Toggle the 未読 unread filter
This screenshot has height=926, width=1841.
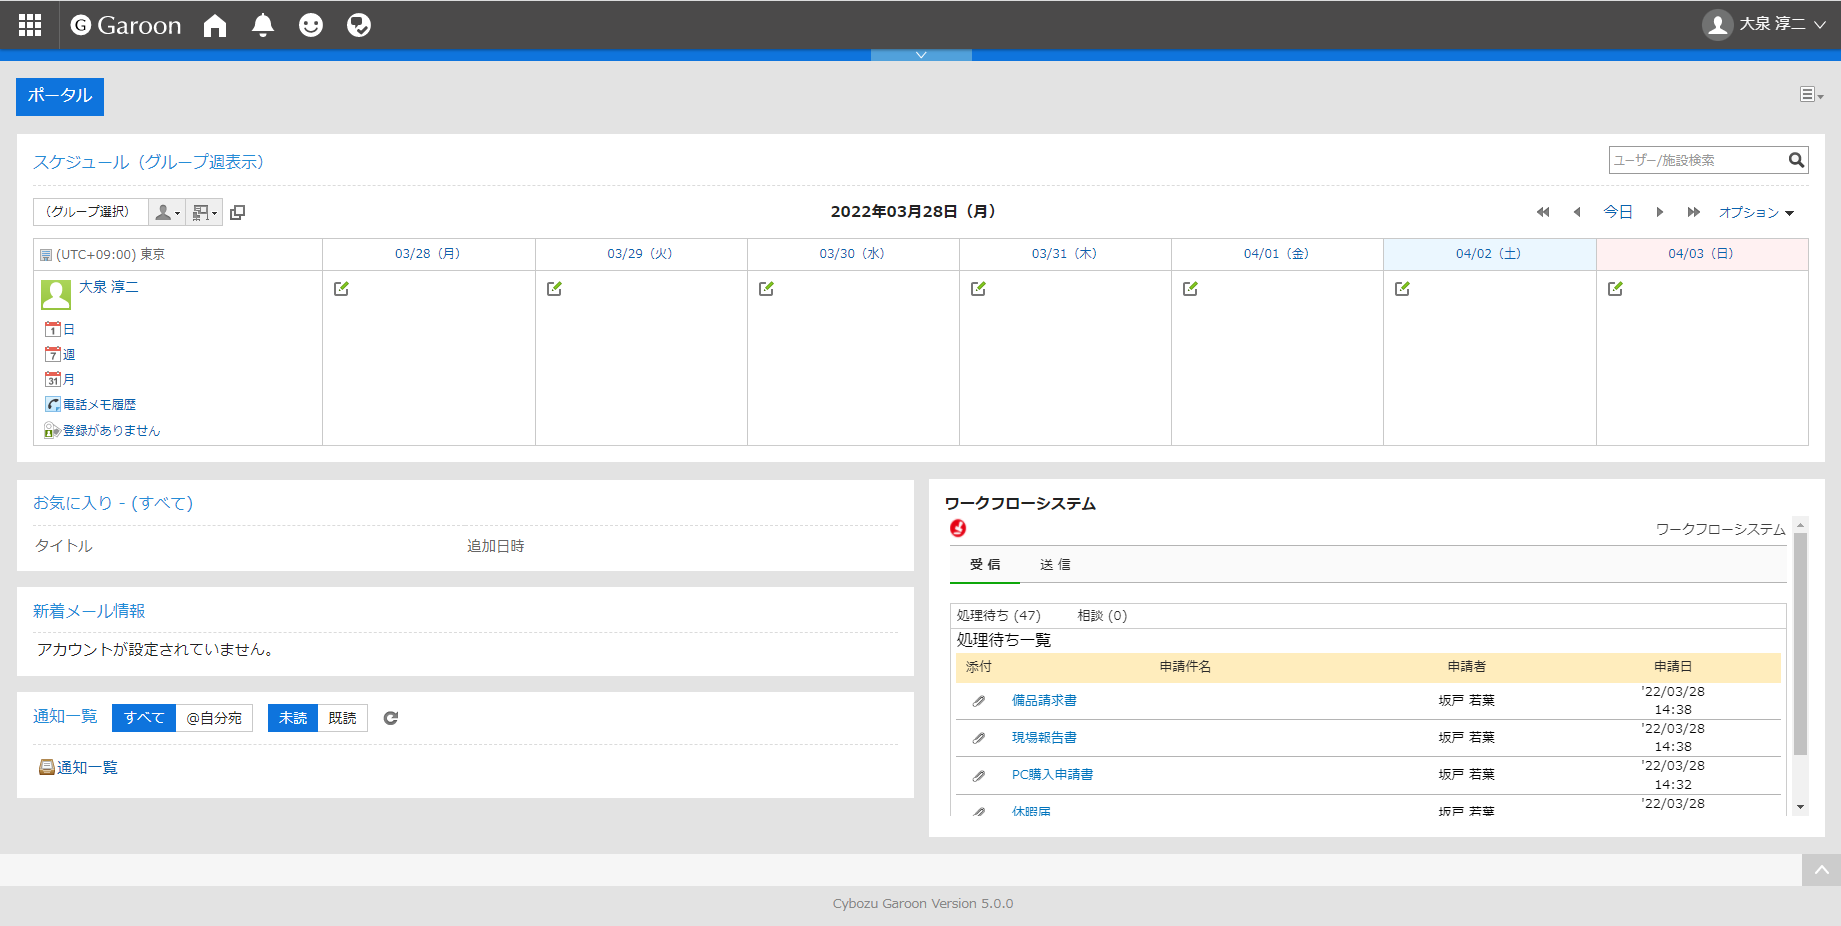coord(293,718)
